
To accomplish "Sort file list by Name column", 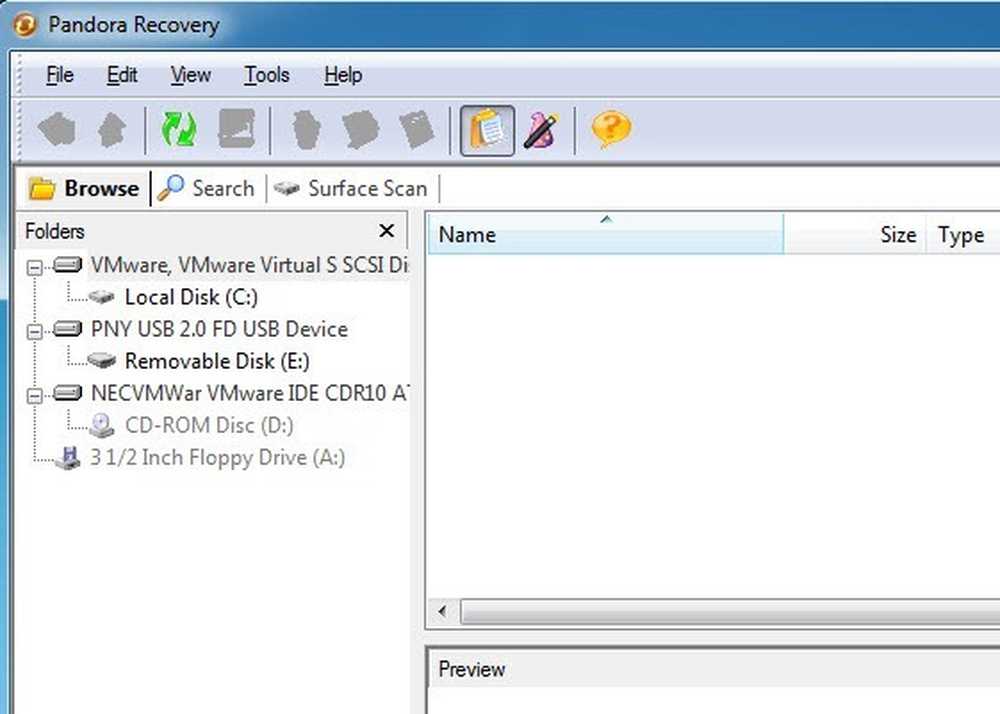I will pyautogui.click(x=605, y=234).
